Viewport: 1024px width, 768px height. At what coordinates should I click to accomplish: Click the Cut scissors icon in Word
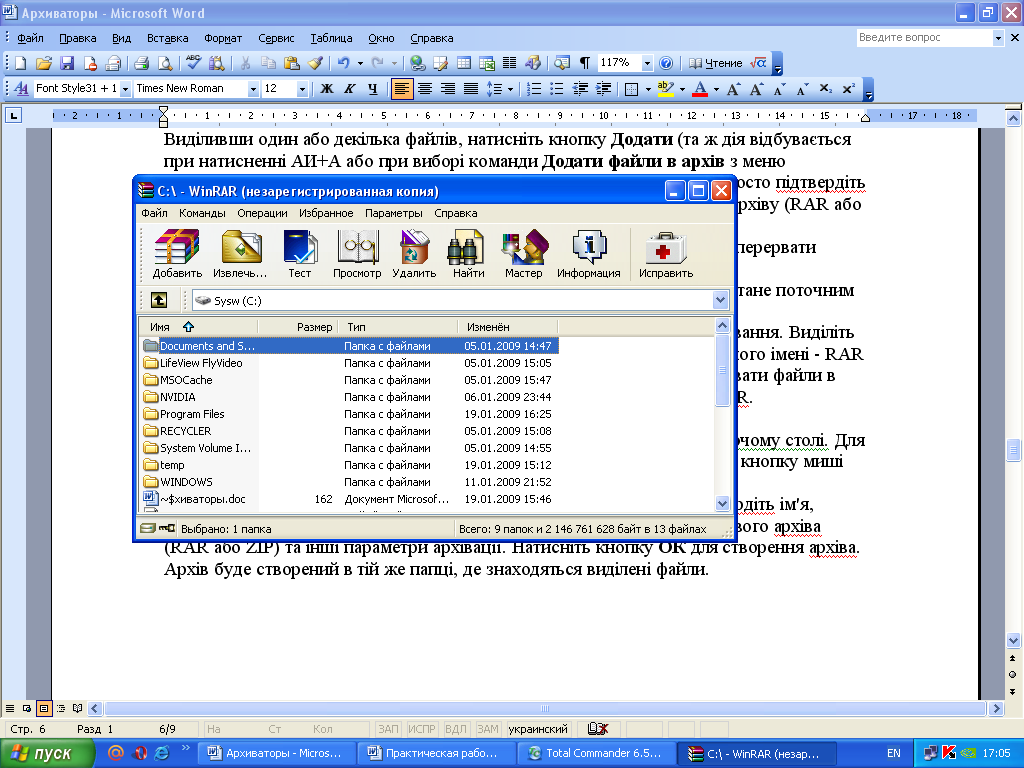coord(246,63)
